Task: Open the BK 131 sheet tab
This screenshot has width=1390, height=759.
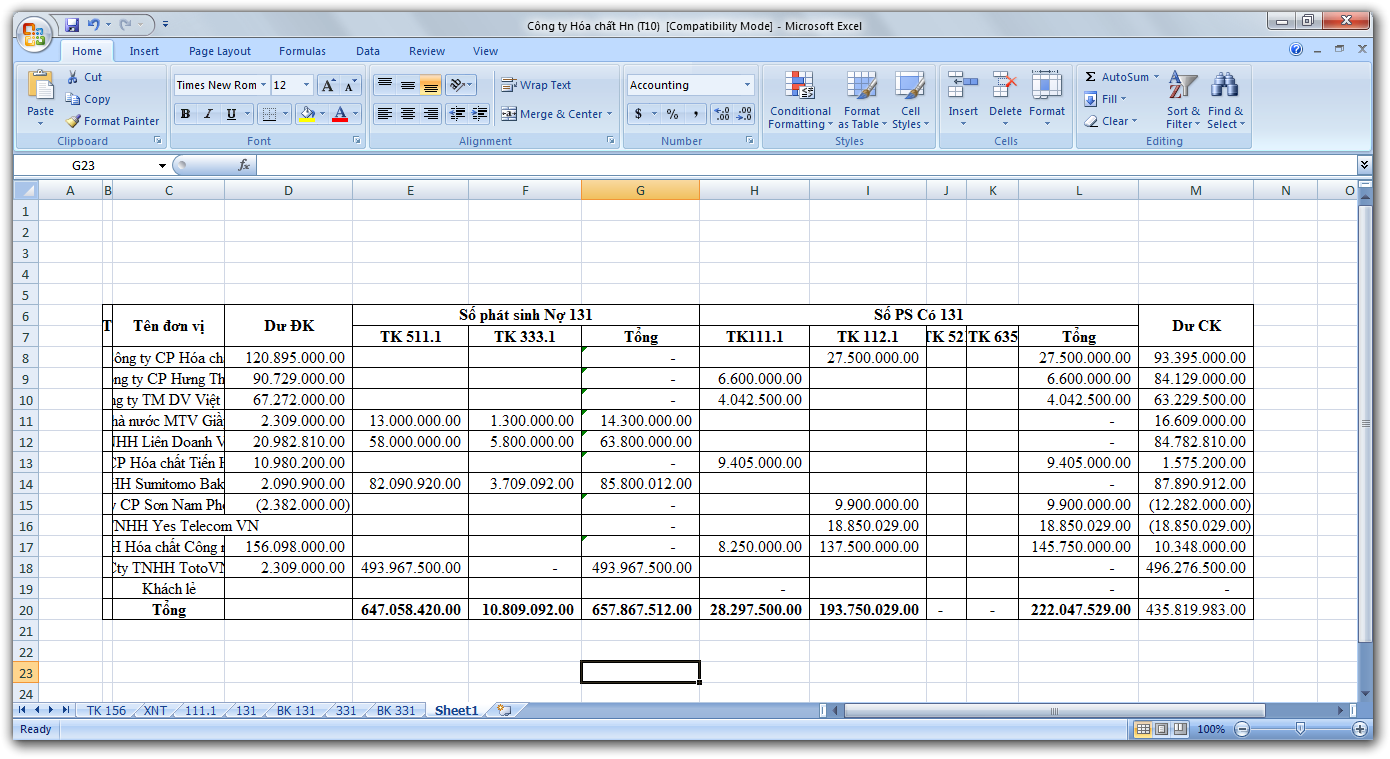Action: pyautogui.click(x=296, y=710)
